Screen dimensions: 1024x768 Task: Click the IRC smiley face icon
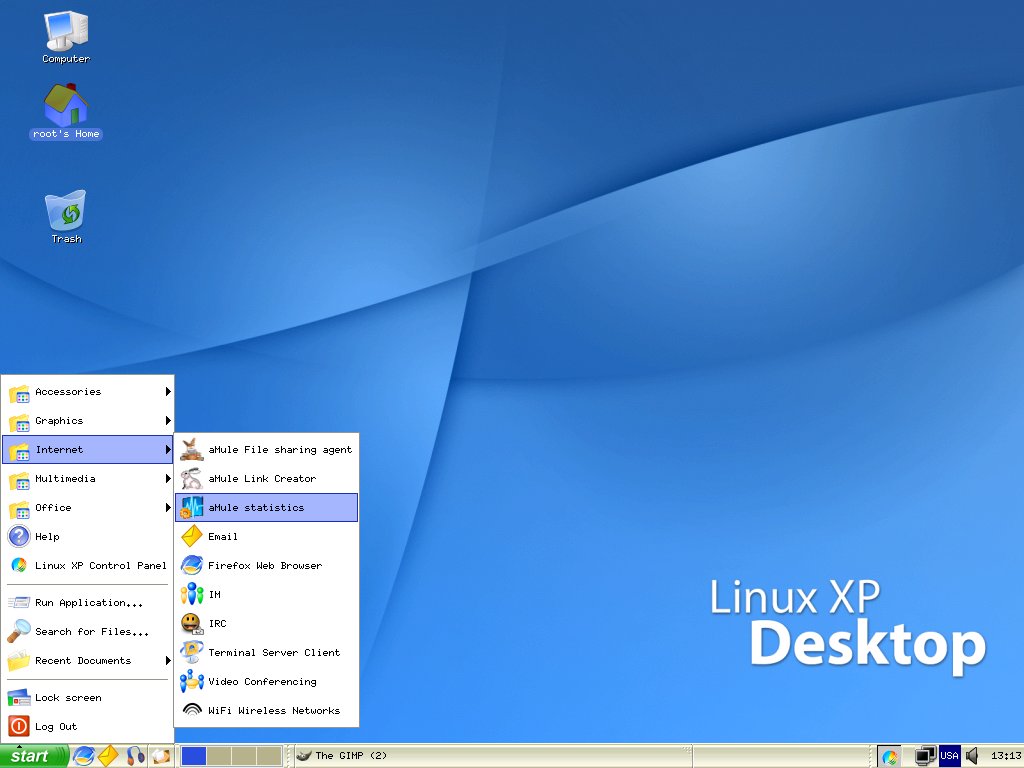click(x=191, y=624)
